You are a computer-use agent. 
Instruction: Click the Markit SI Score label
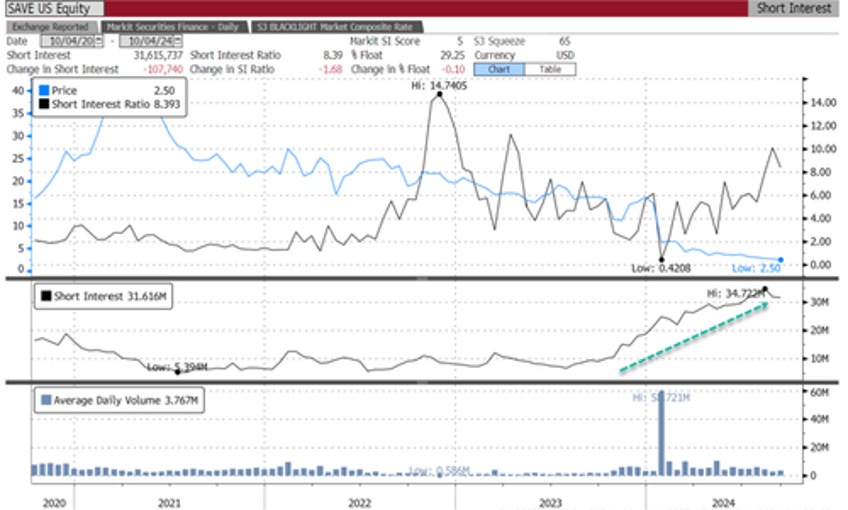click(385, 41)
